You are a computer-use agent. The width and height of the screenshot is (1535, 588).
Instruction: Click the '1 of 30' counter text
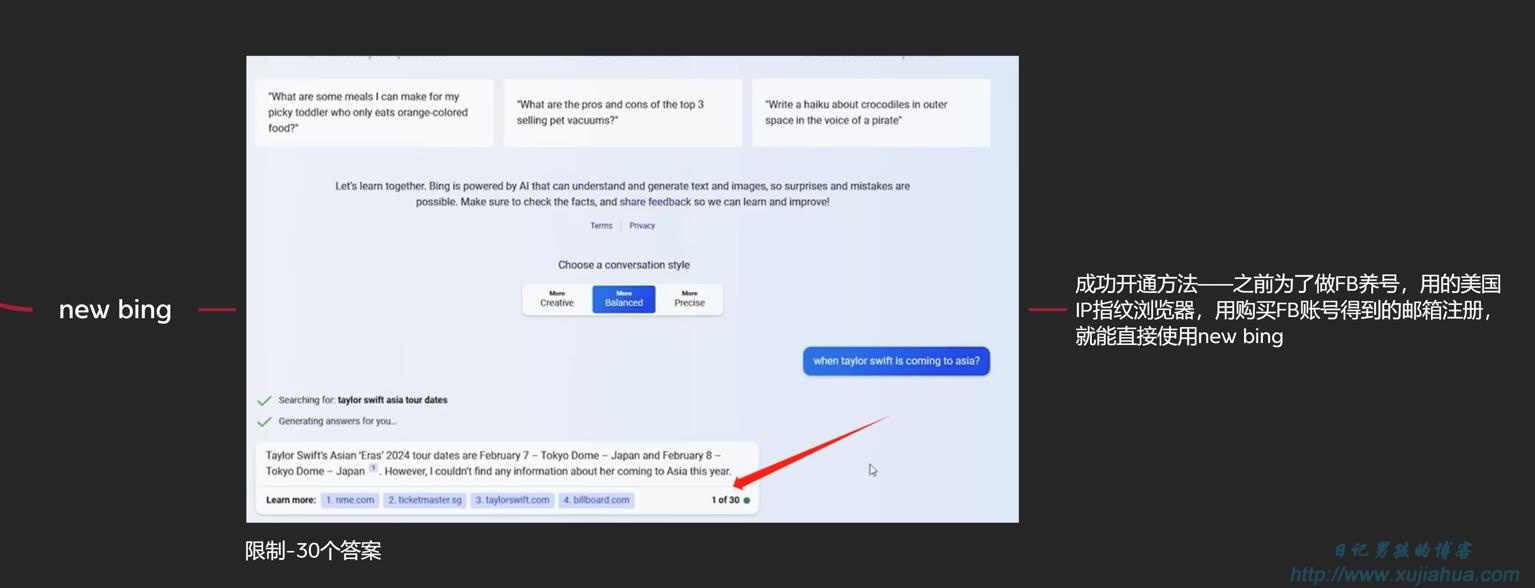[725, 500]
